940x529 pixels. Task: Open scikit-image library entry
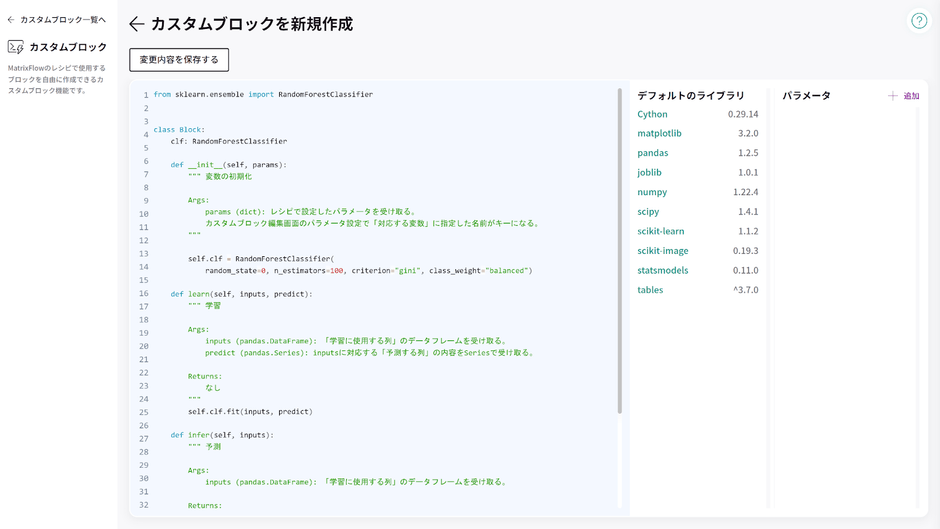[663, 251]
